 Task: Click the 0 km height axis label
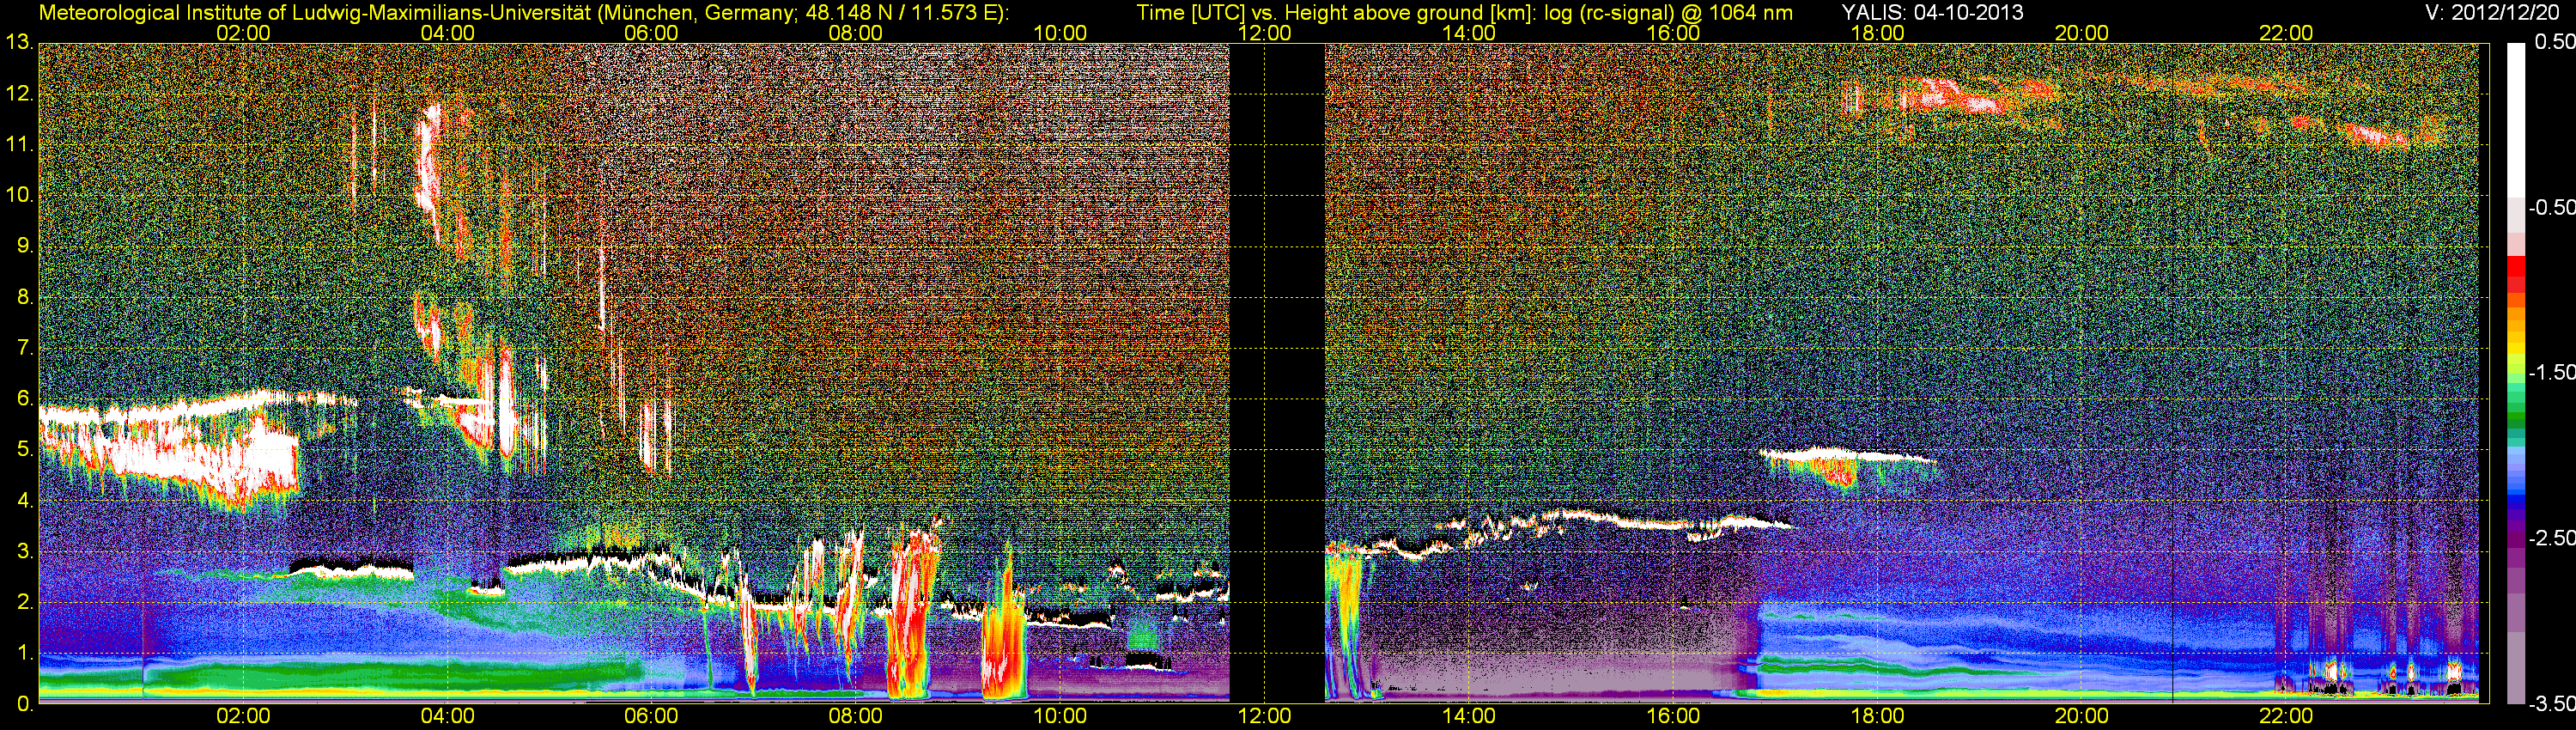point(24,705)
